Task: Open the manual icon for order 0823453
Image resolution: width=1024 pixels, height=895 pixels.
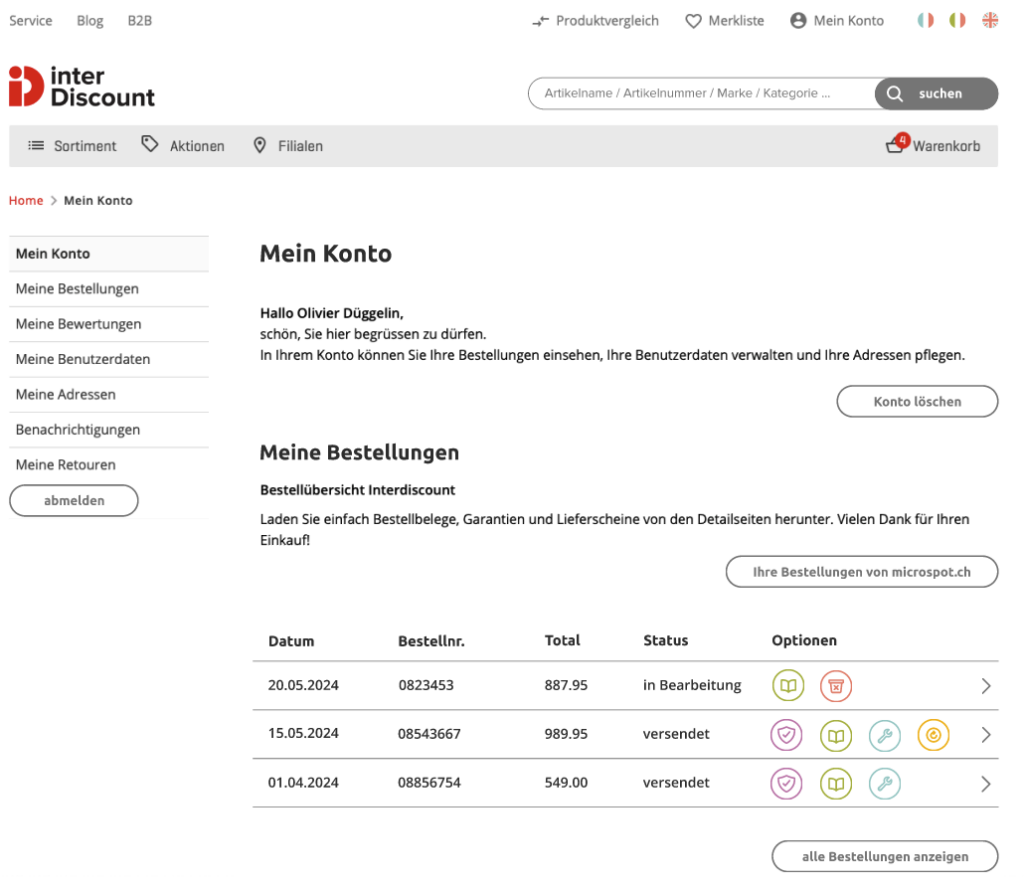Action: point(788,686)
